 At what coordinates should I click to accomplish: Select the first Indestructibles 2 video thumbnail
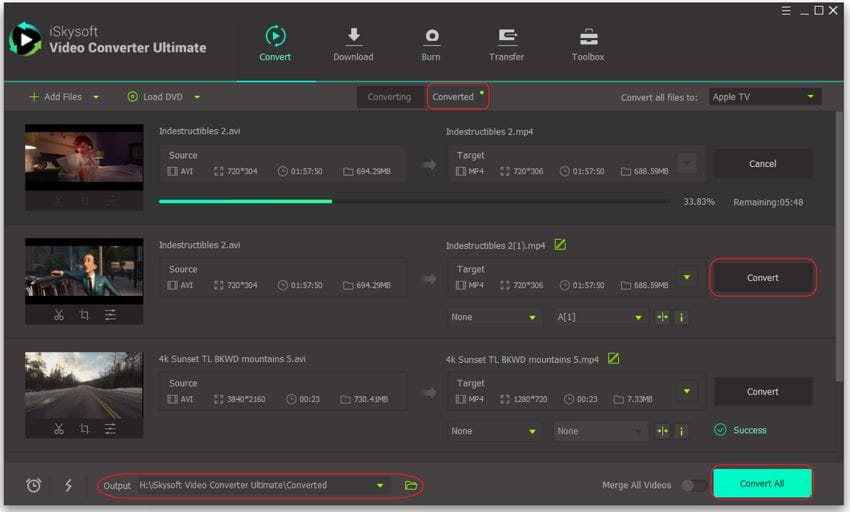tap(84, 157)
